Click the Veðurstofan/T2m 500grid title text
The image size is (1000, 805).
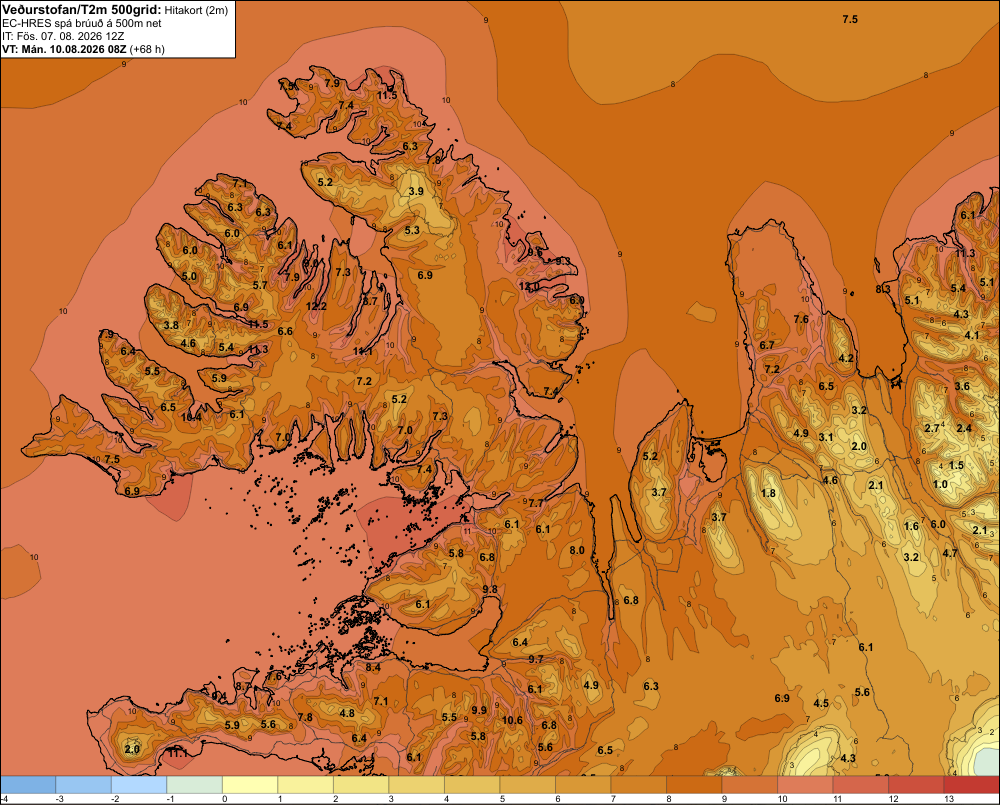tap(82, 10)
